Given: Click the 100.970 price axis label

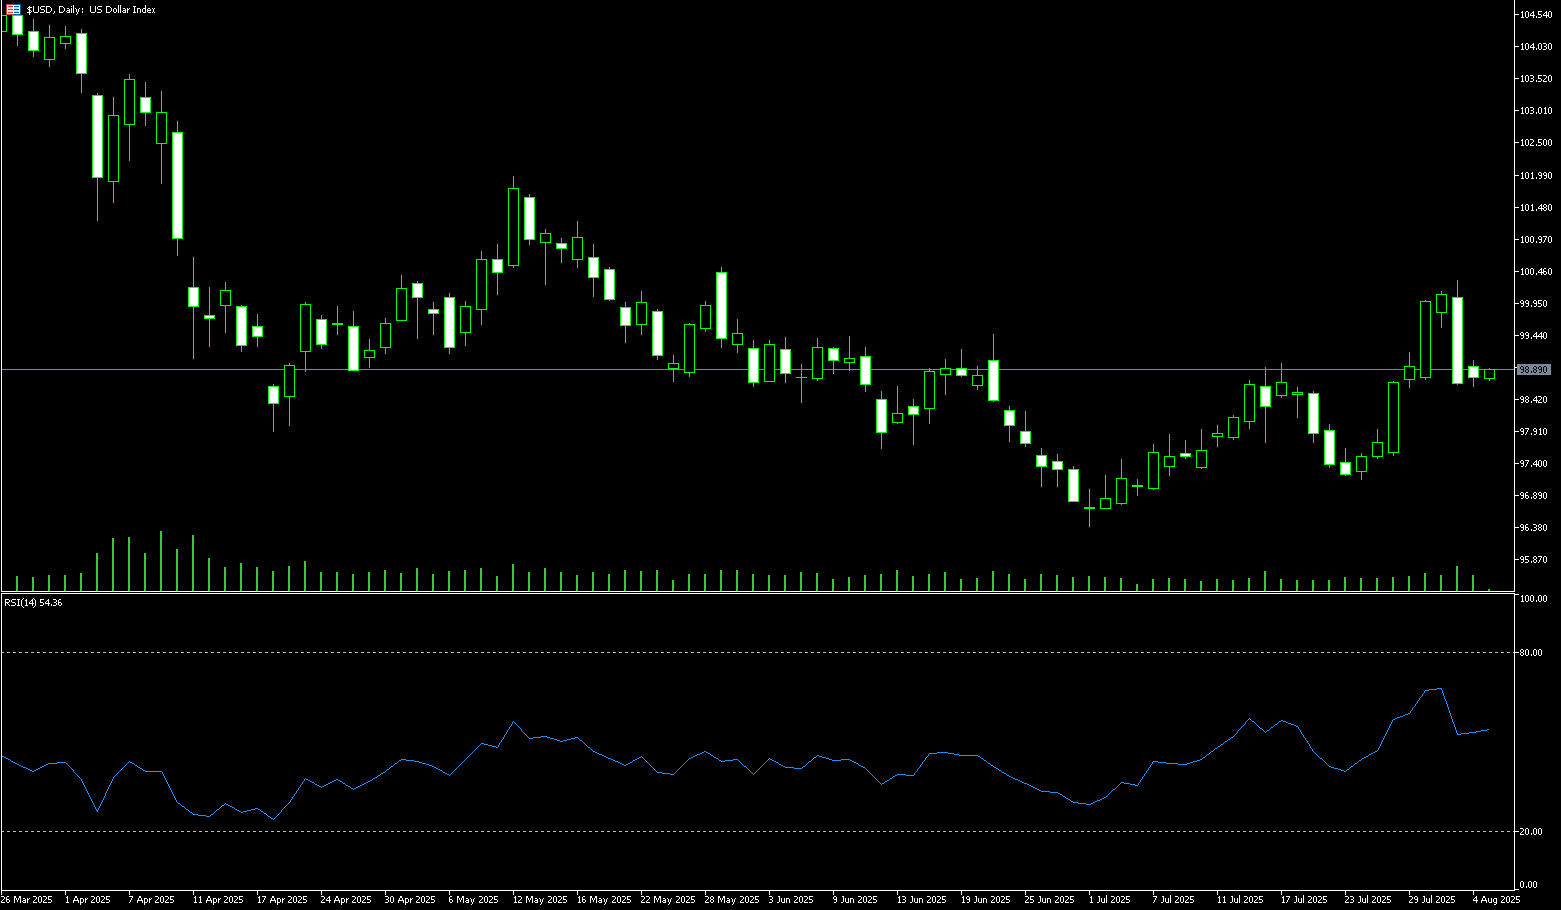Looking at the screenshot, I should [x=1535, y=239].
